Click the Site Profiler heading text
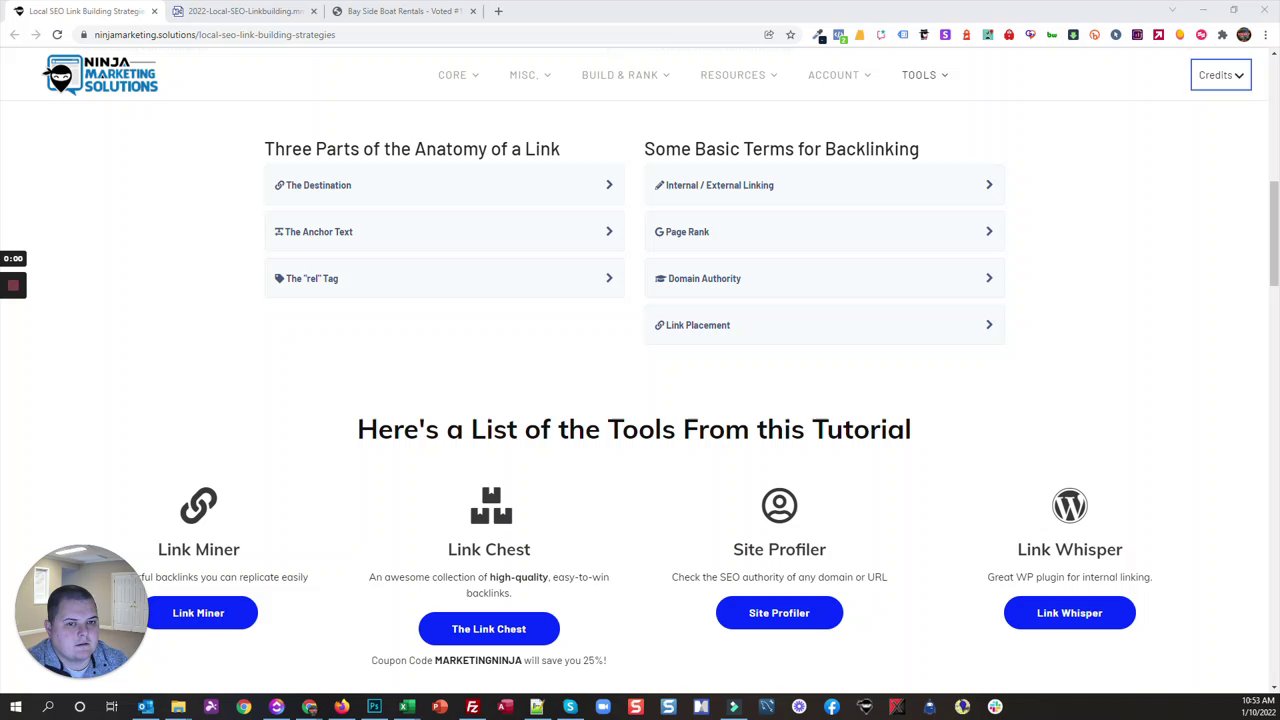 pyautogui.click(x=779, y=550)
